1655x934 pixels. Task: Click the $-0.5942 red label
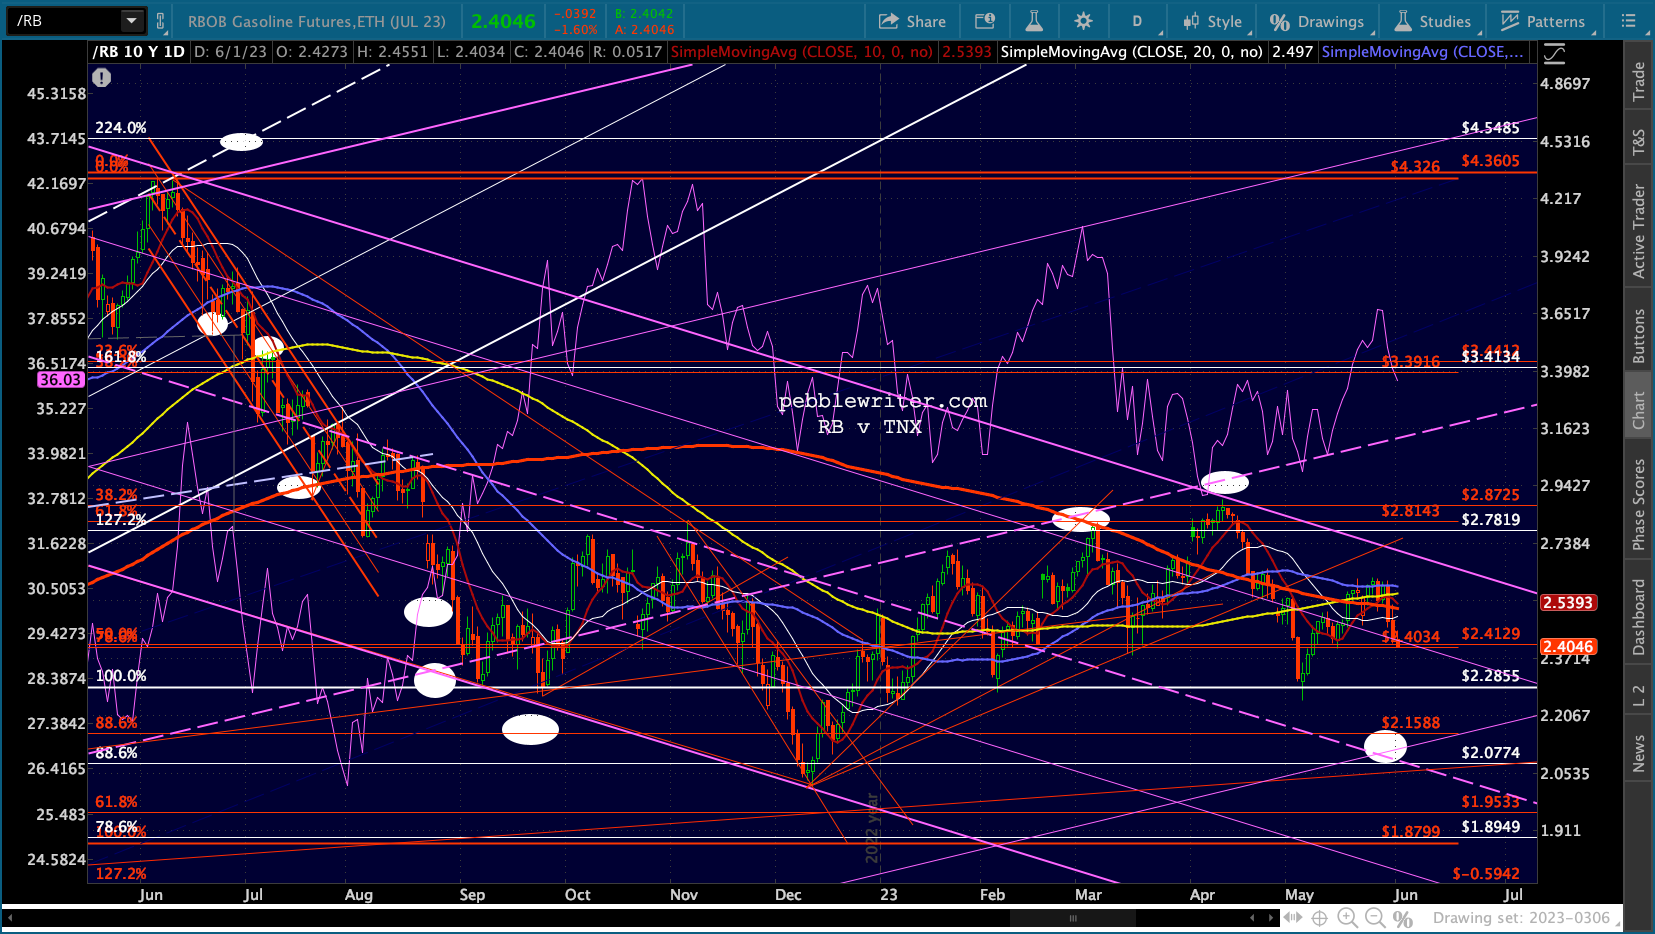pos(1486,874)
